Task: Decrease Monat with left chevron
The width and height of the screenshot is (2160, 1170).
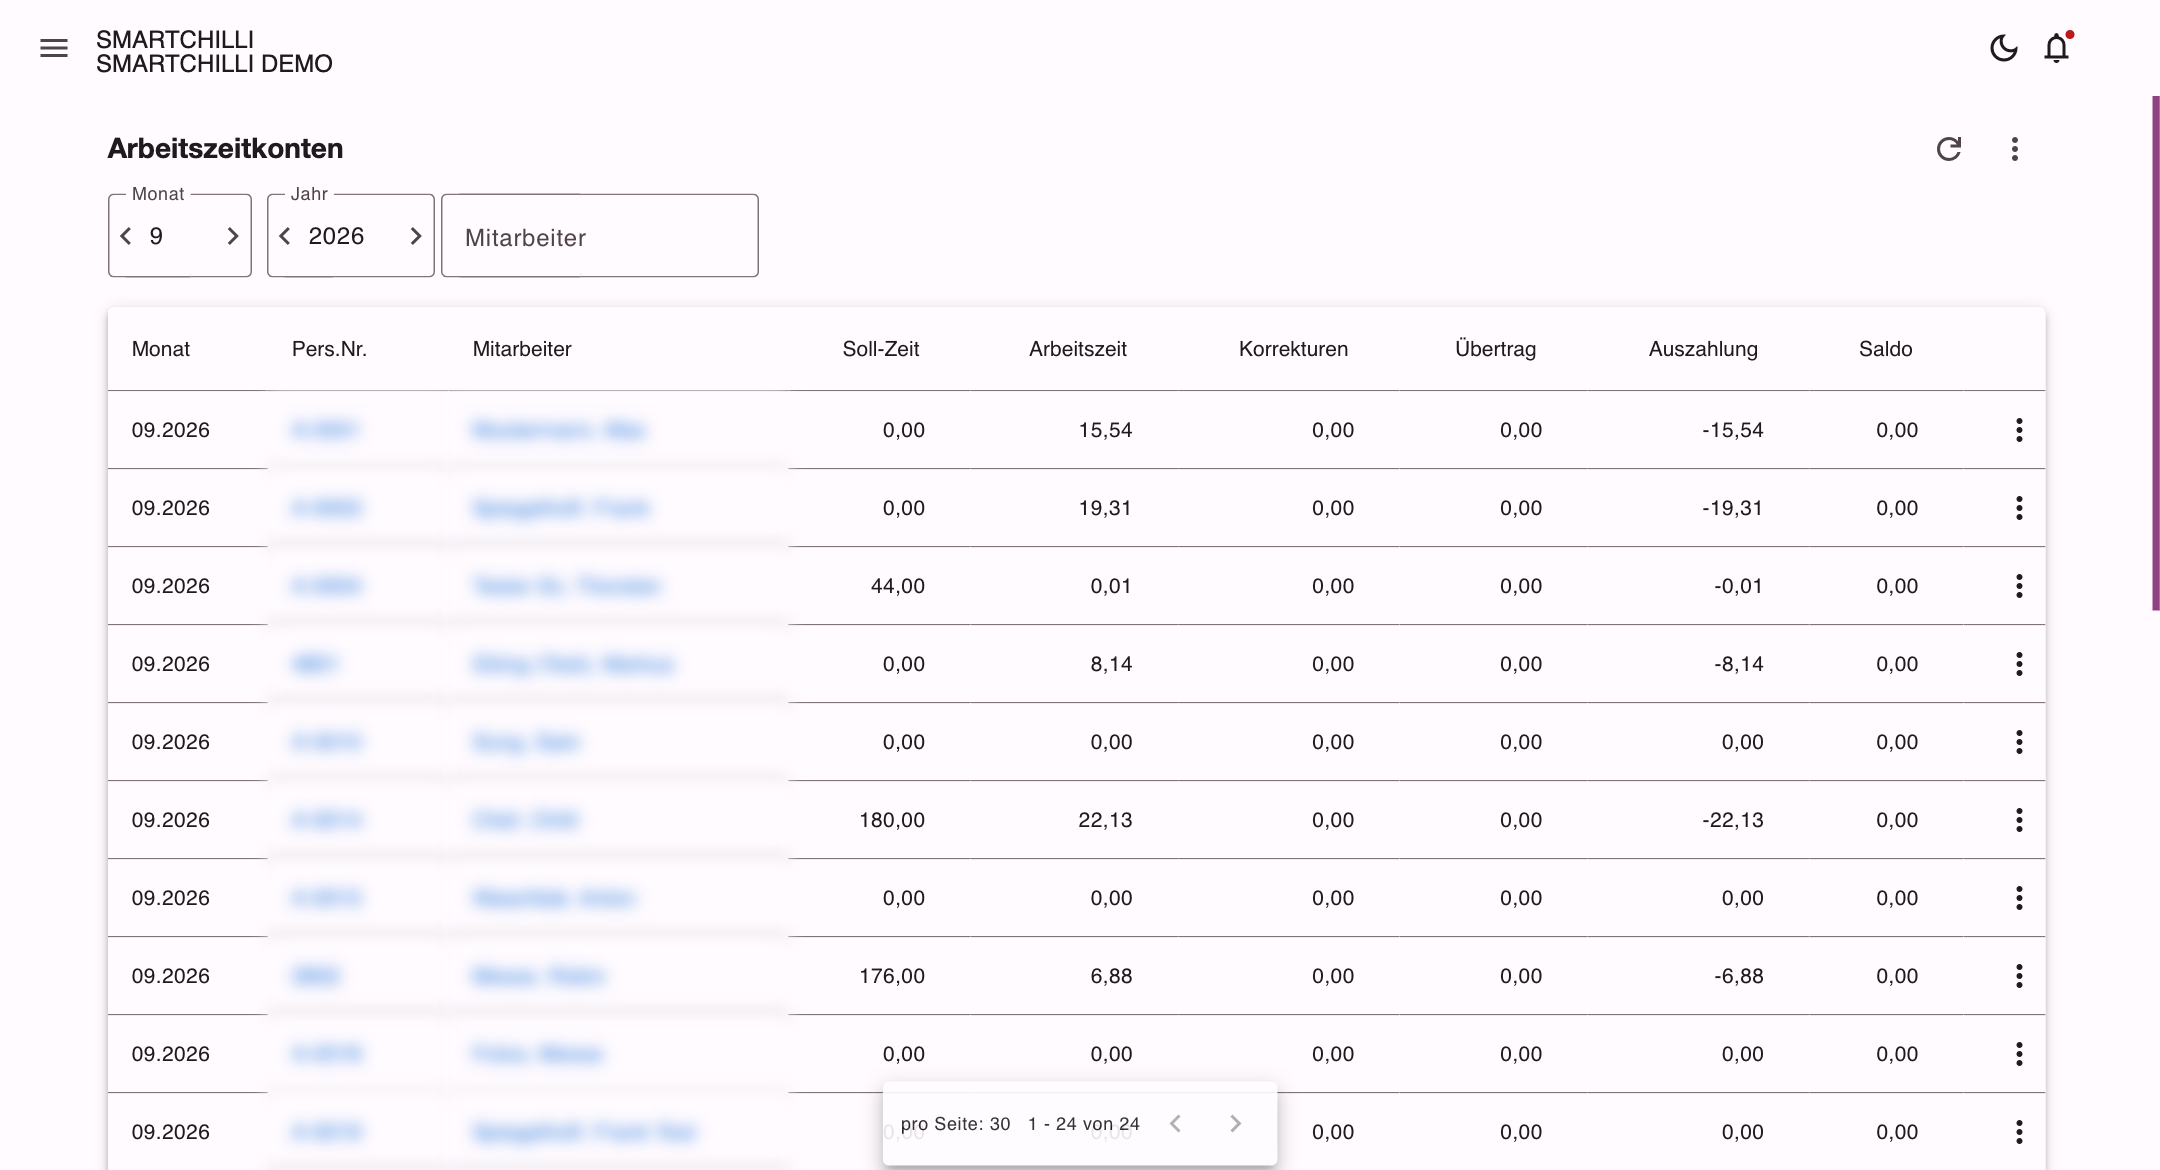Action: point(126,236)
